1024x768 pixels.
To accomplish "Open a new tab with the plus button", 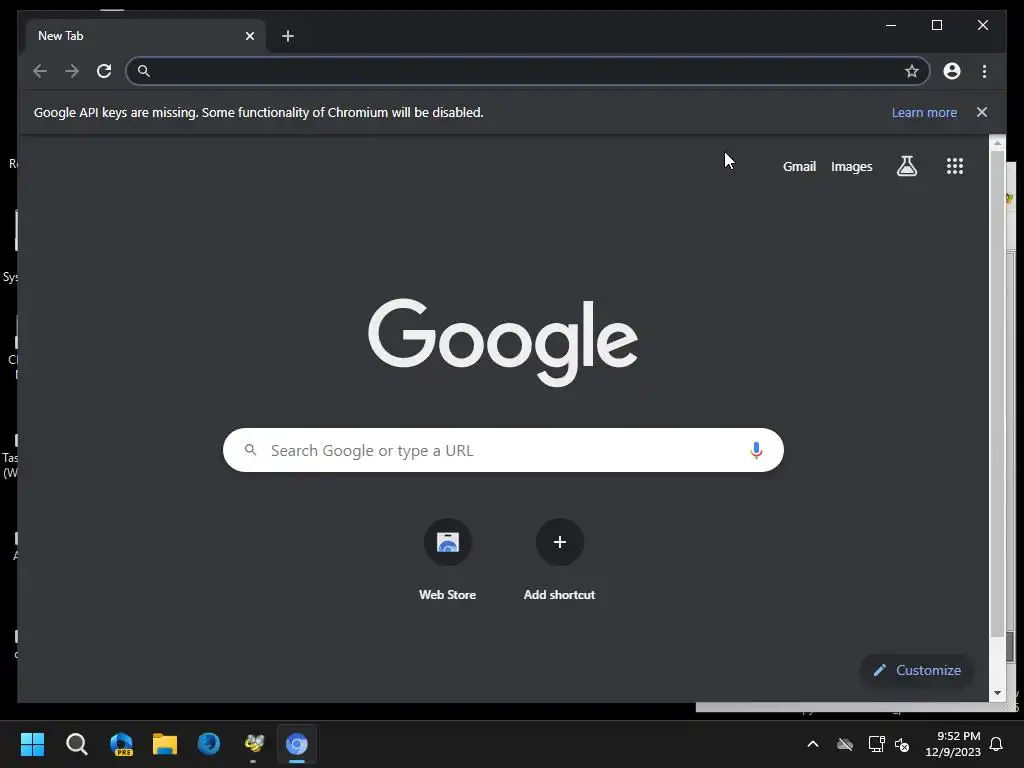I will click(288, 36).
